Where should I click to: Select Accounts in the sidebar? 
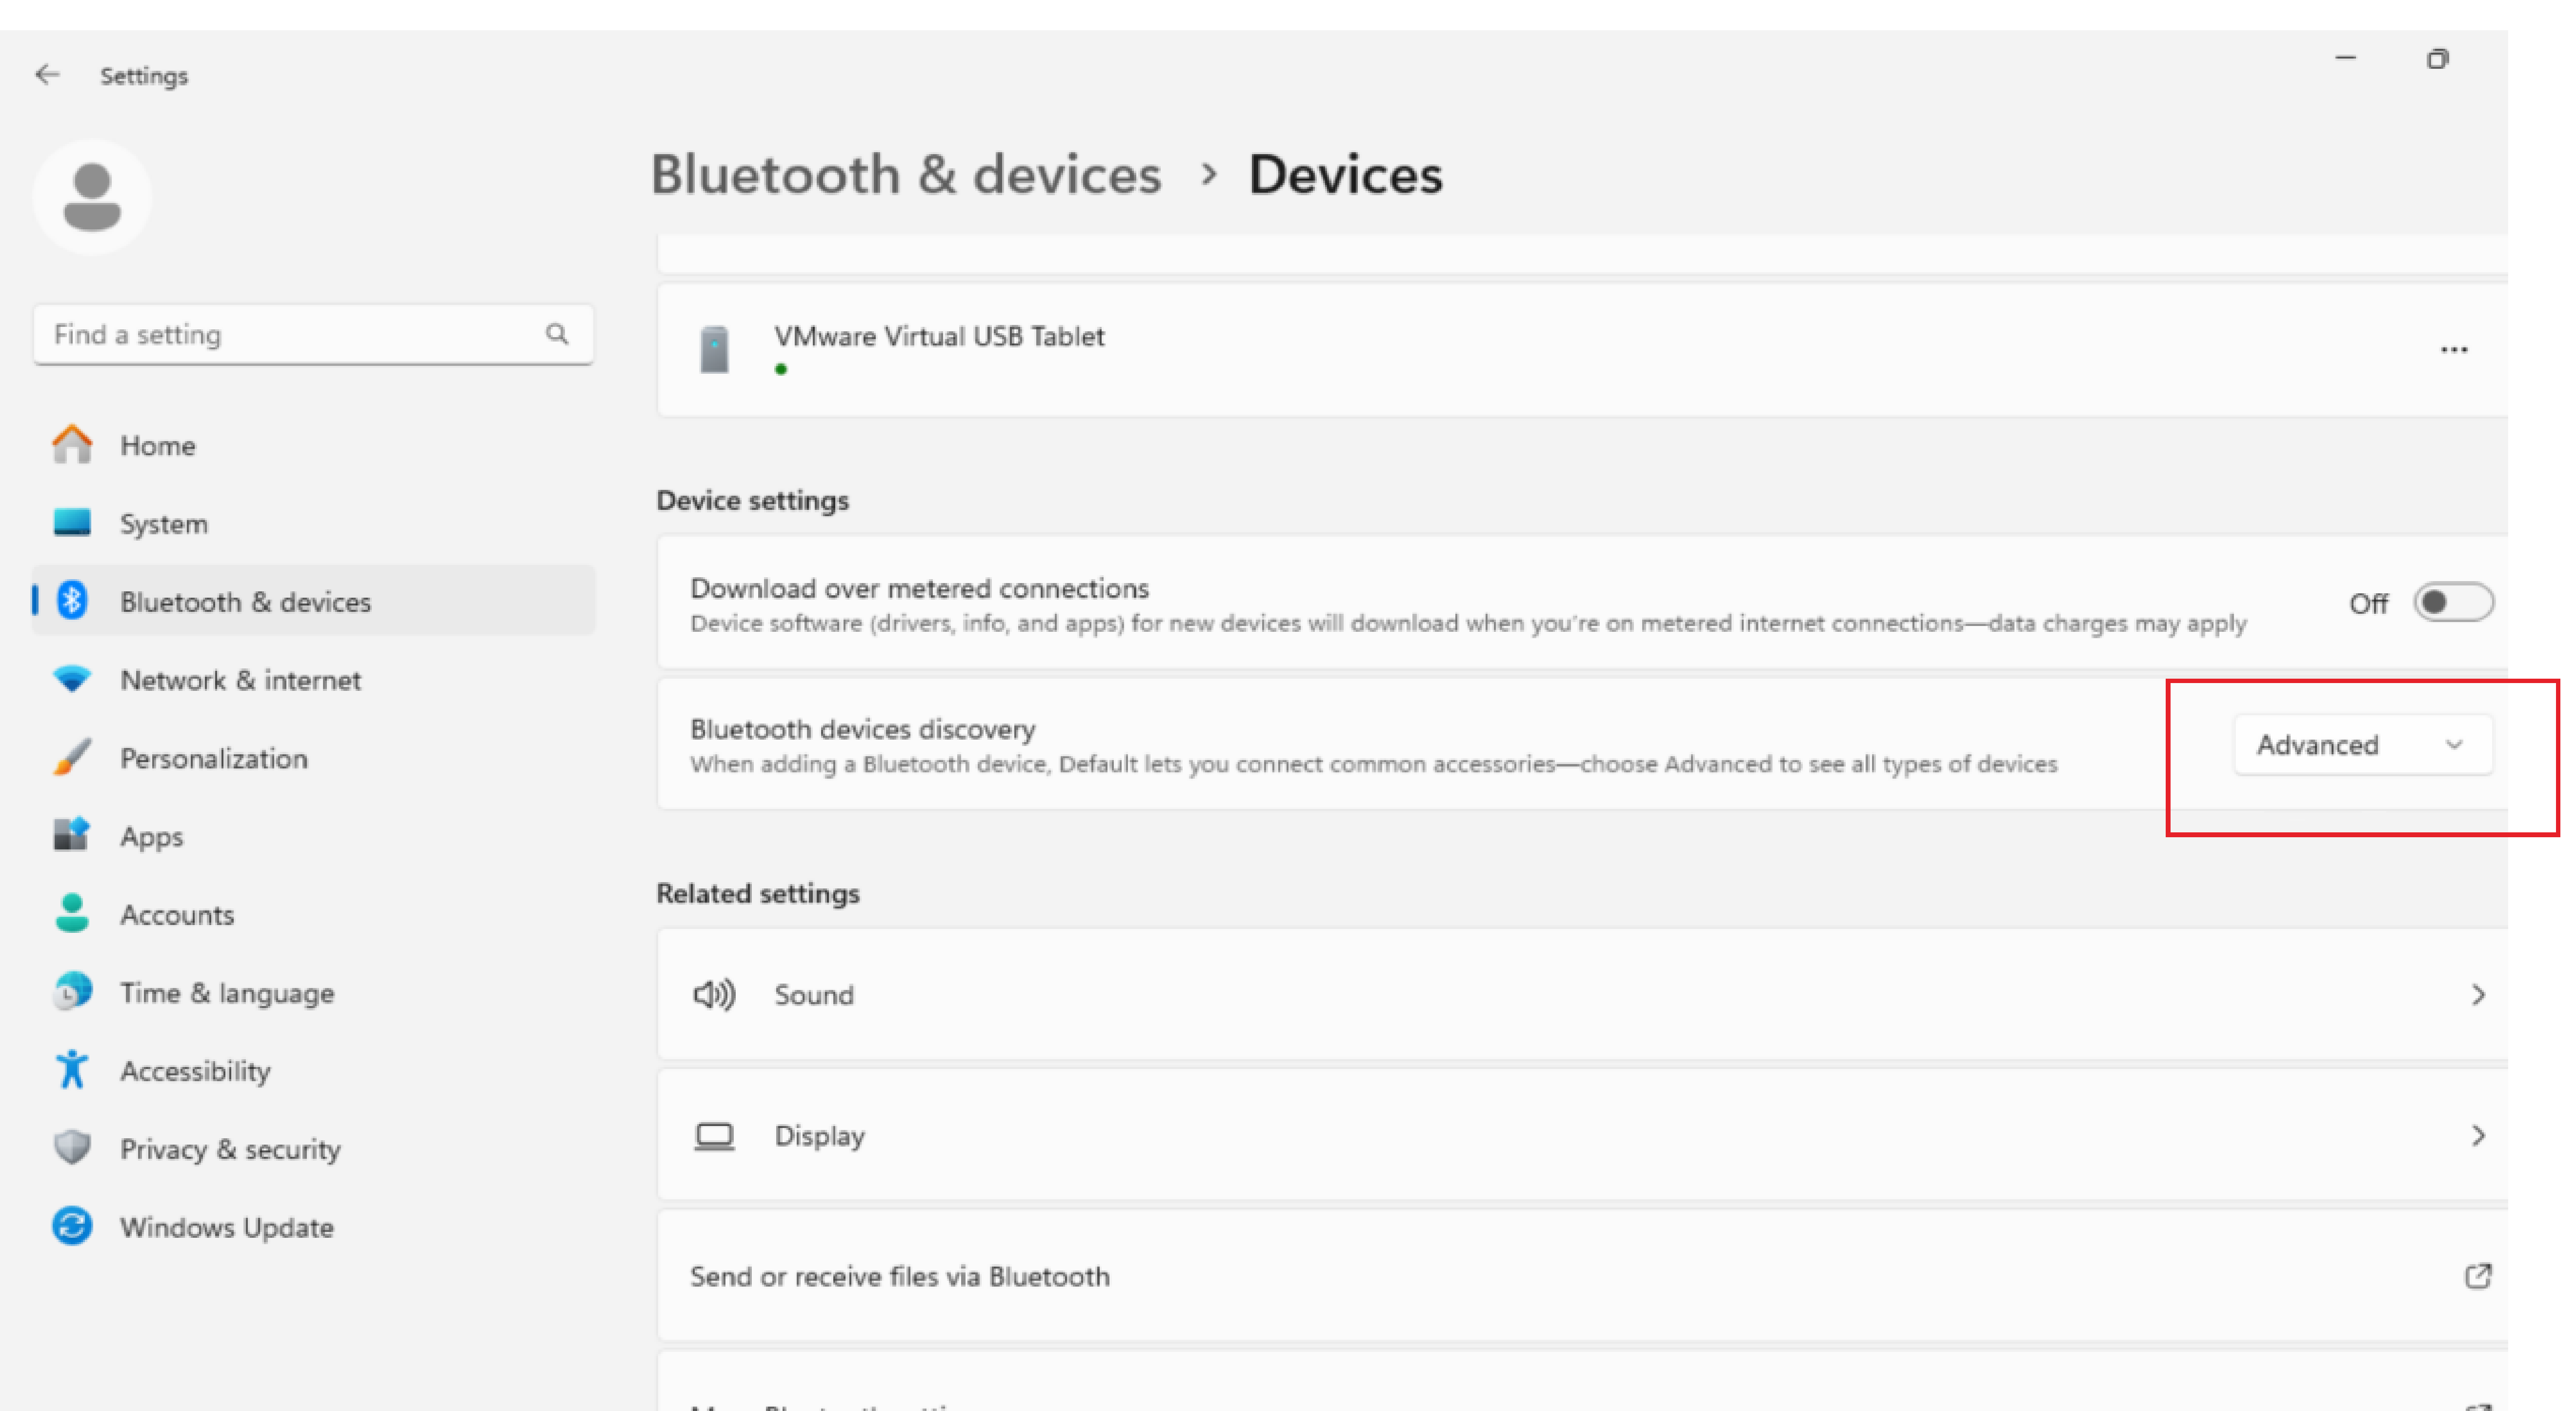coord(177,915)
